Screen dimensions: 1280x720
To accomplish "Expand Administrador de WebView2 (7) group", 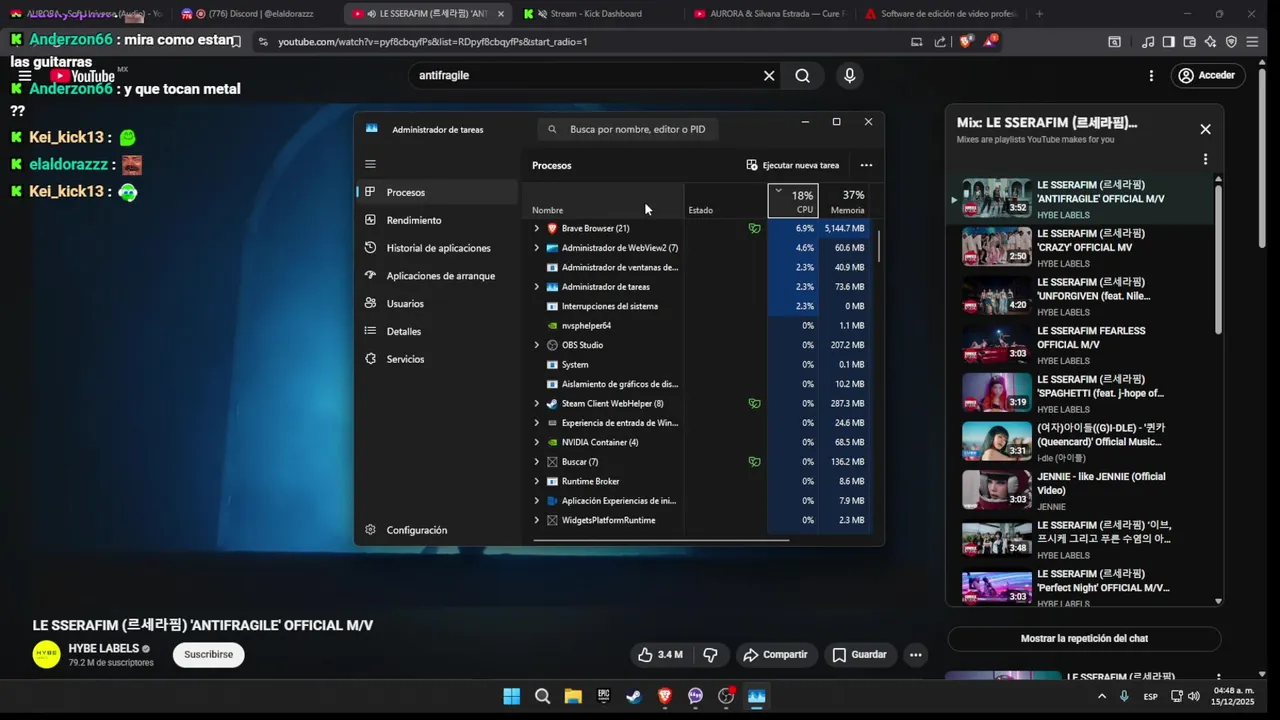I will [536, 248].
